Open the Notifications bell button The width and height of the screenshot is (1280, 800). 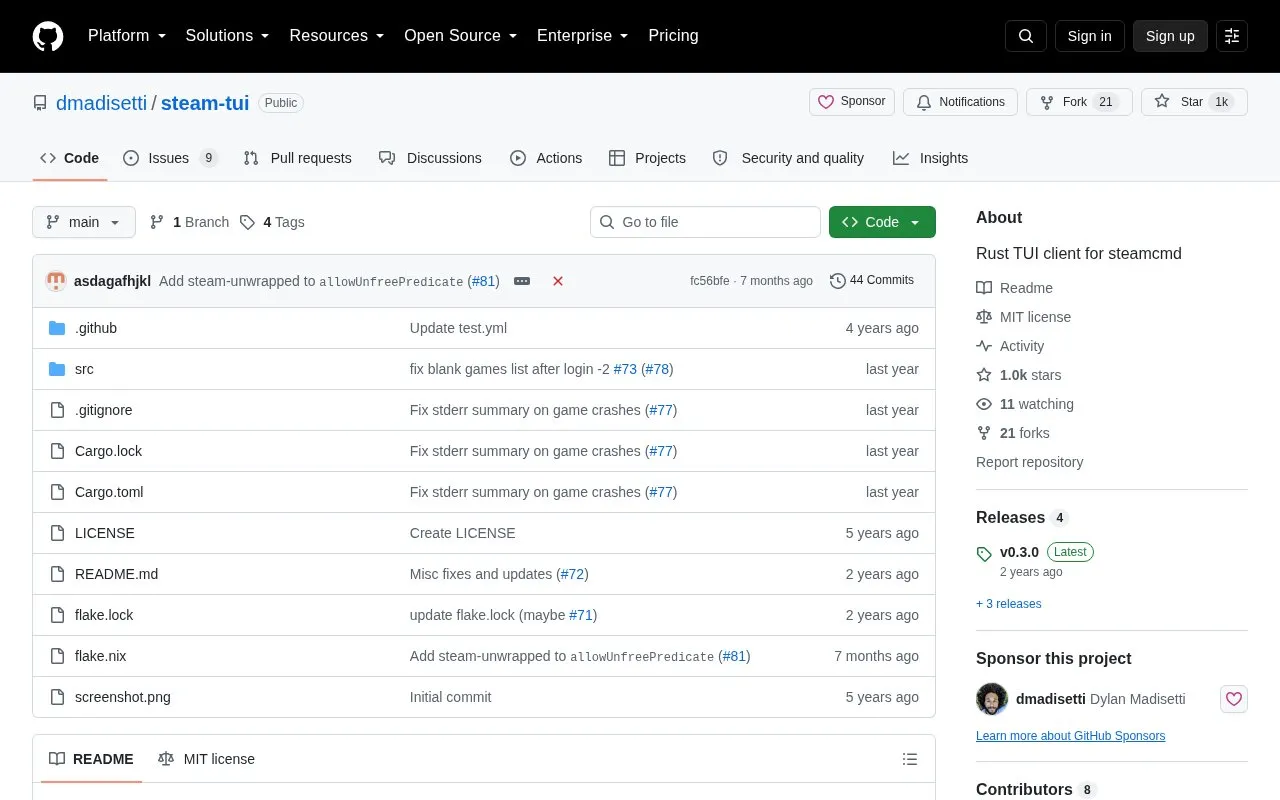[x=960, y=102]
